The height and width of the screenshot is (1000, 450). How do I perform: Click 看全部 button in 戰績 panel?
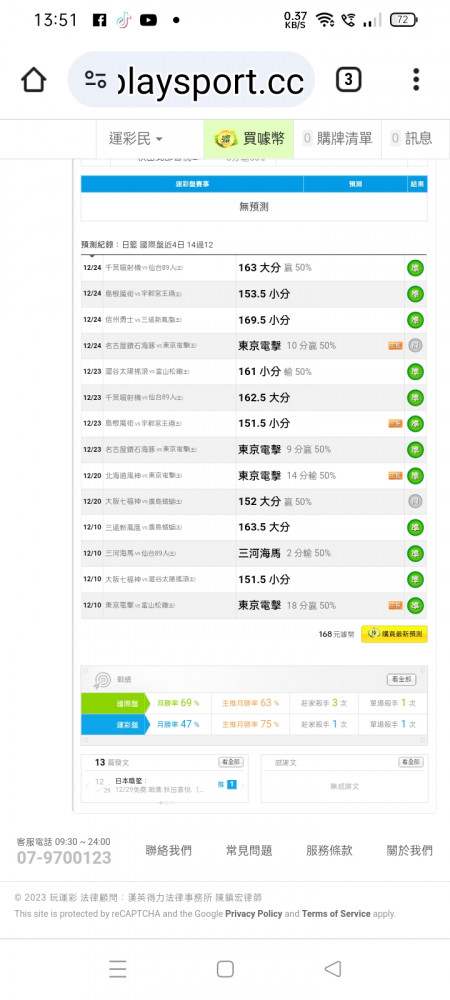pyautogui.click(x=402, y=679)
